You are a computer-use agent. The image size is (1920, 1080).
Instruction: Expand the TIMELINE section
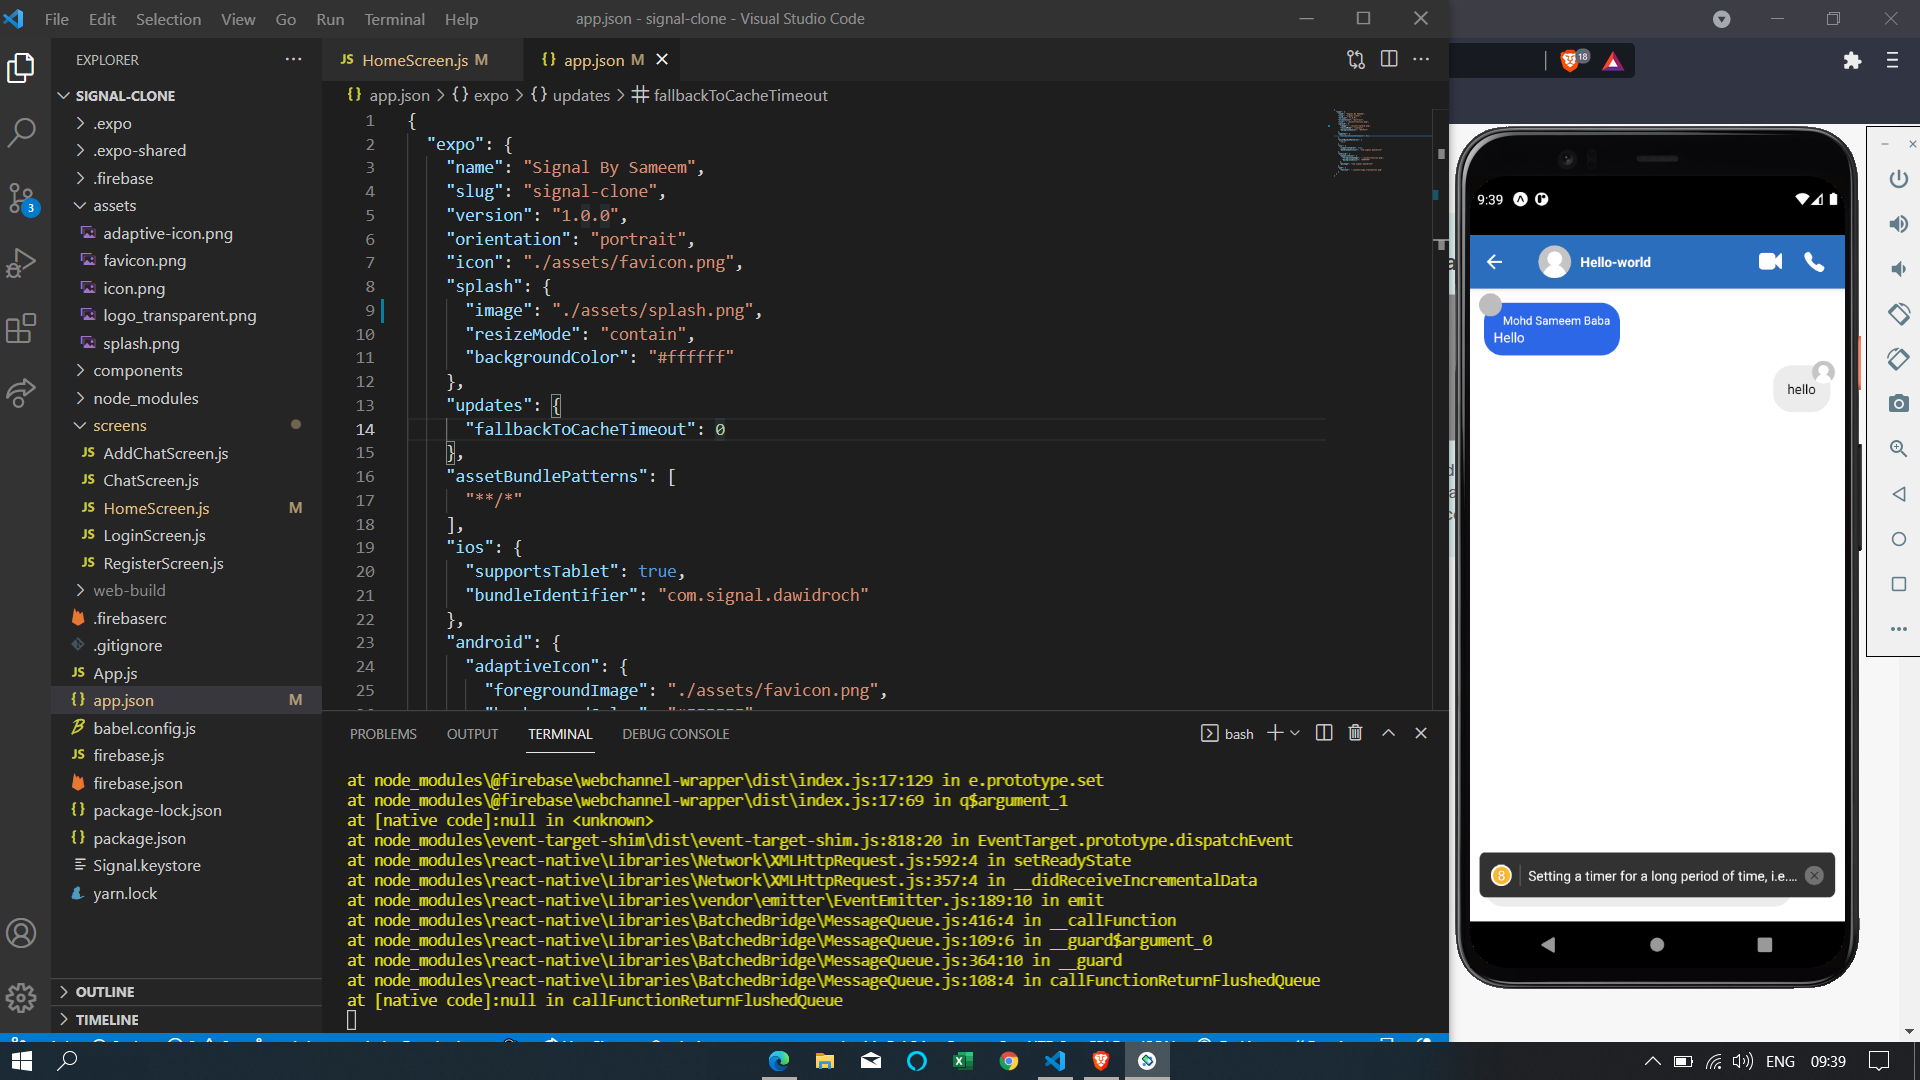click(x=186, y=1020)
